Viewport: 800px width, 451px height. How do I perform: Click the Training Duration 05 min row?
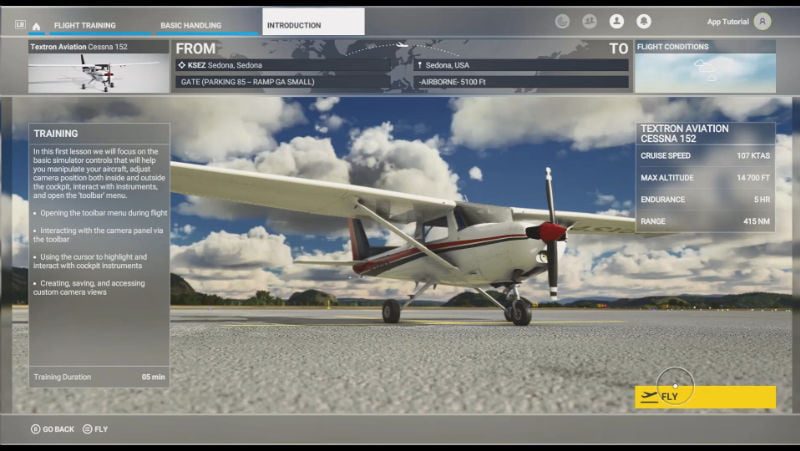click(x=99, y=377)
